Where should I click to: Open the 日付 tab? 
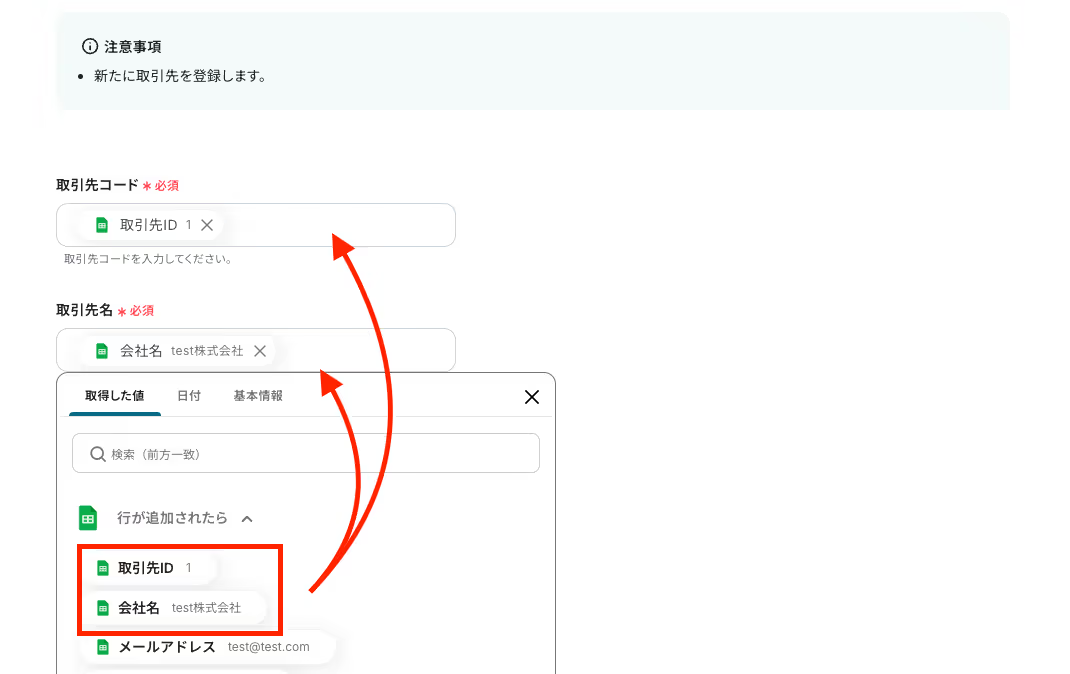pos(189,396)
